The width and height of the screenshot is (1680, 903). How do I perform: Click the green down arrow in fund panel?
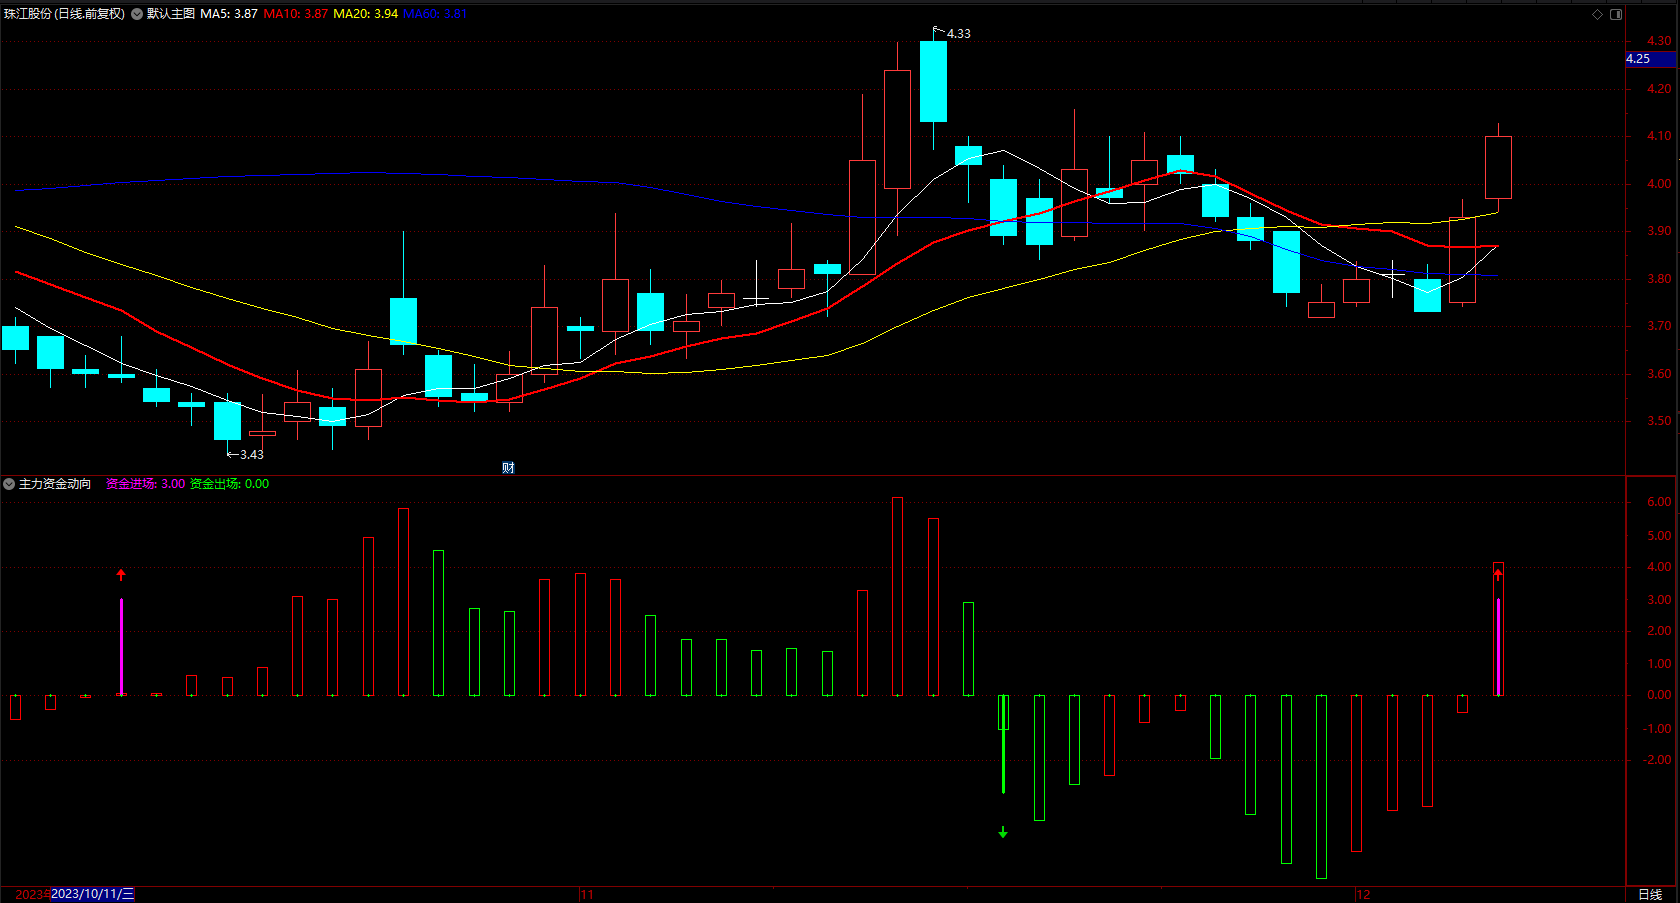point(1003,832)
